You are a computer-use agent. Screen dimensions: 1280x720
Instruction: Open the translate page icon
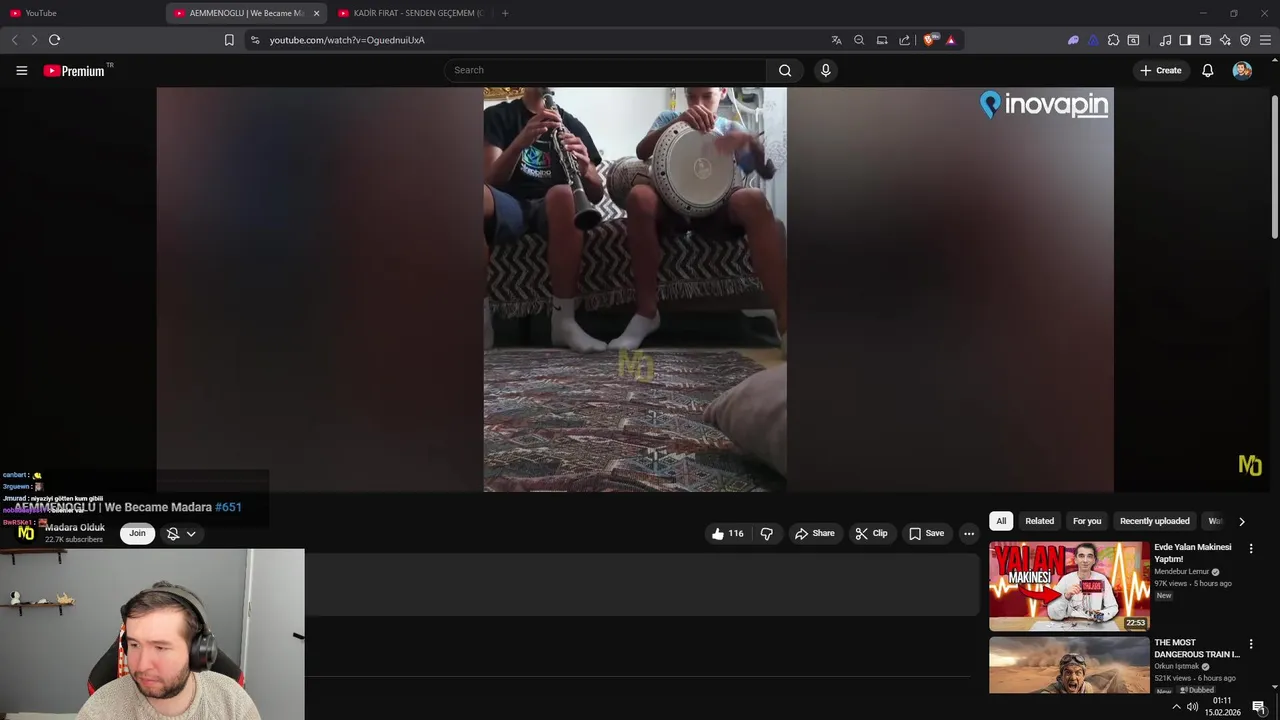point(836,40)
